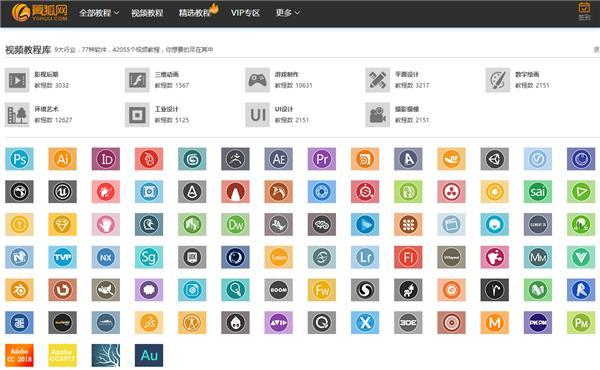The image size is (600, 370).
Task: Click the 教程数 3217 count text
Action: 412,85
